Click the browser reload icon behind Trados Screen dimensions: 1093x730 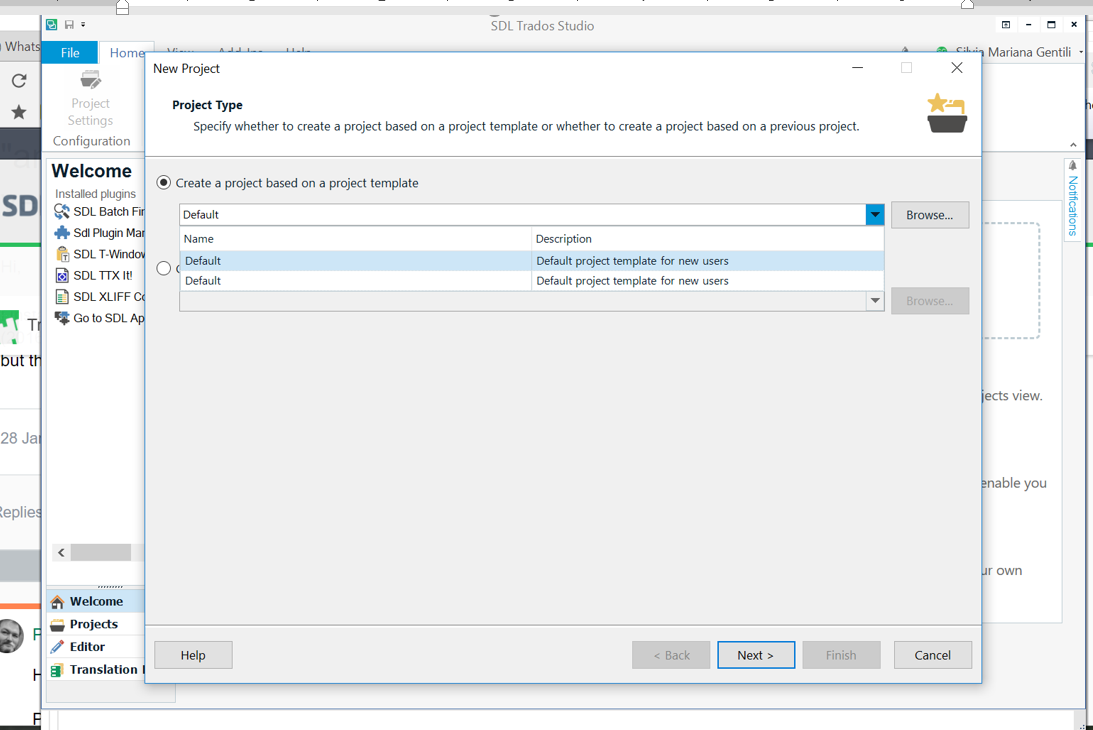[x=19, y=81]
